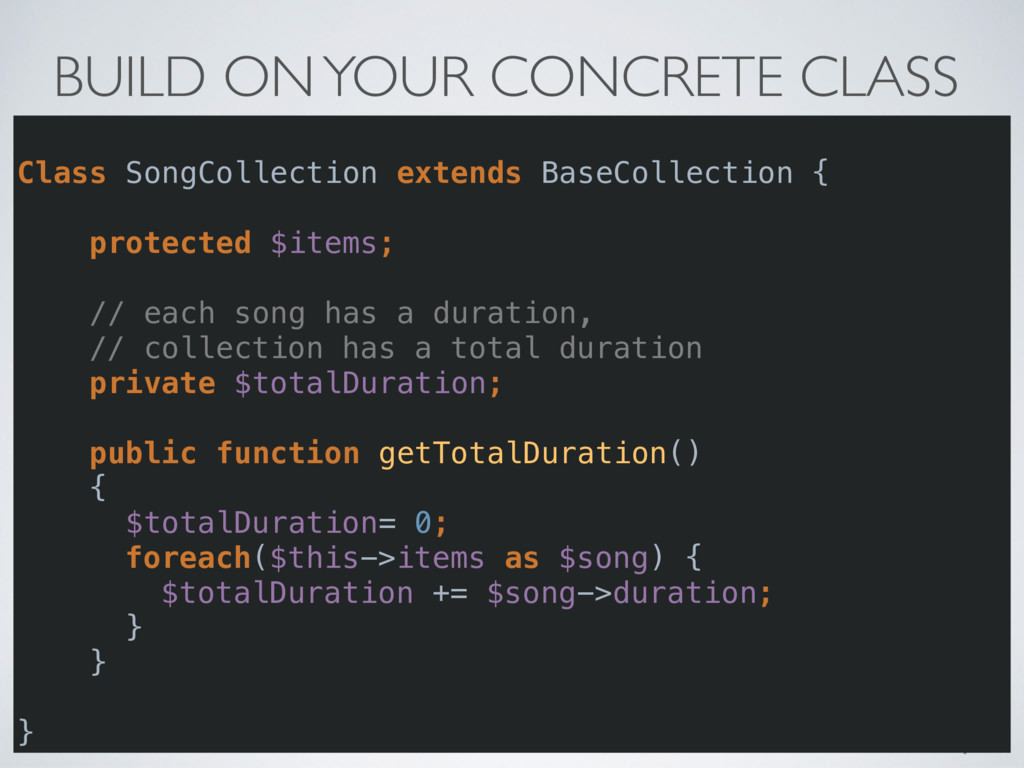Image resolution: width=1024 pixels, height=768 pixels.
Task: Click the slide title "BUILD ON YOUR CONCRETE CLASS"
Action: [x=506, y=76]
